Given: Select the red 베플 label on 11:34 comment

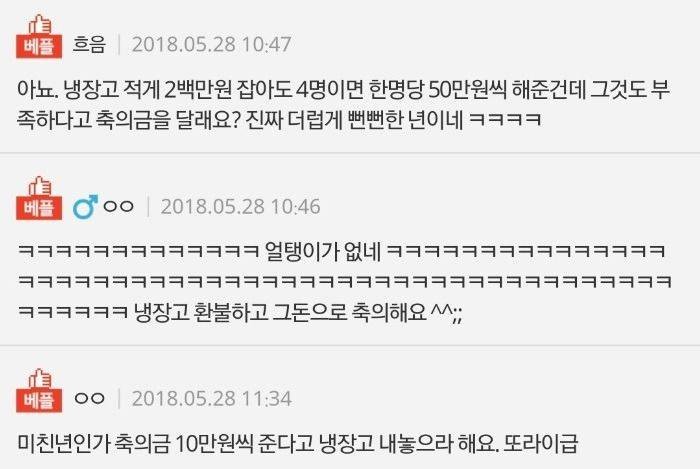Looking at the screenshot, I should [x=39, y=401].
